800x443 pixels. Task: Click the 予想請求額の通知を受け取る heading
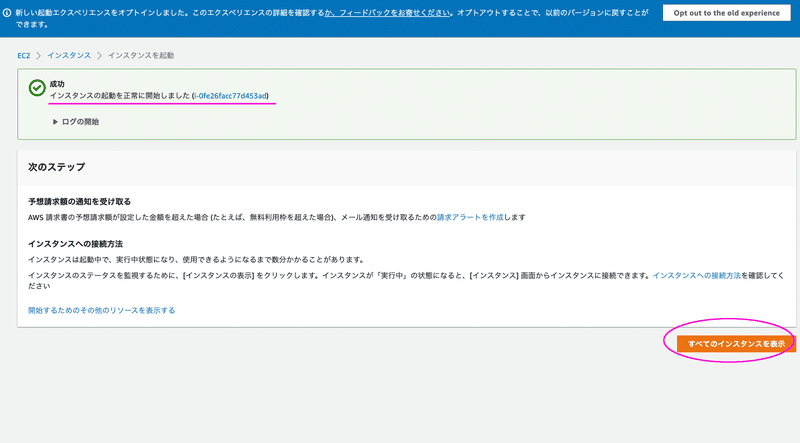[80, 201]
